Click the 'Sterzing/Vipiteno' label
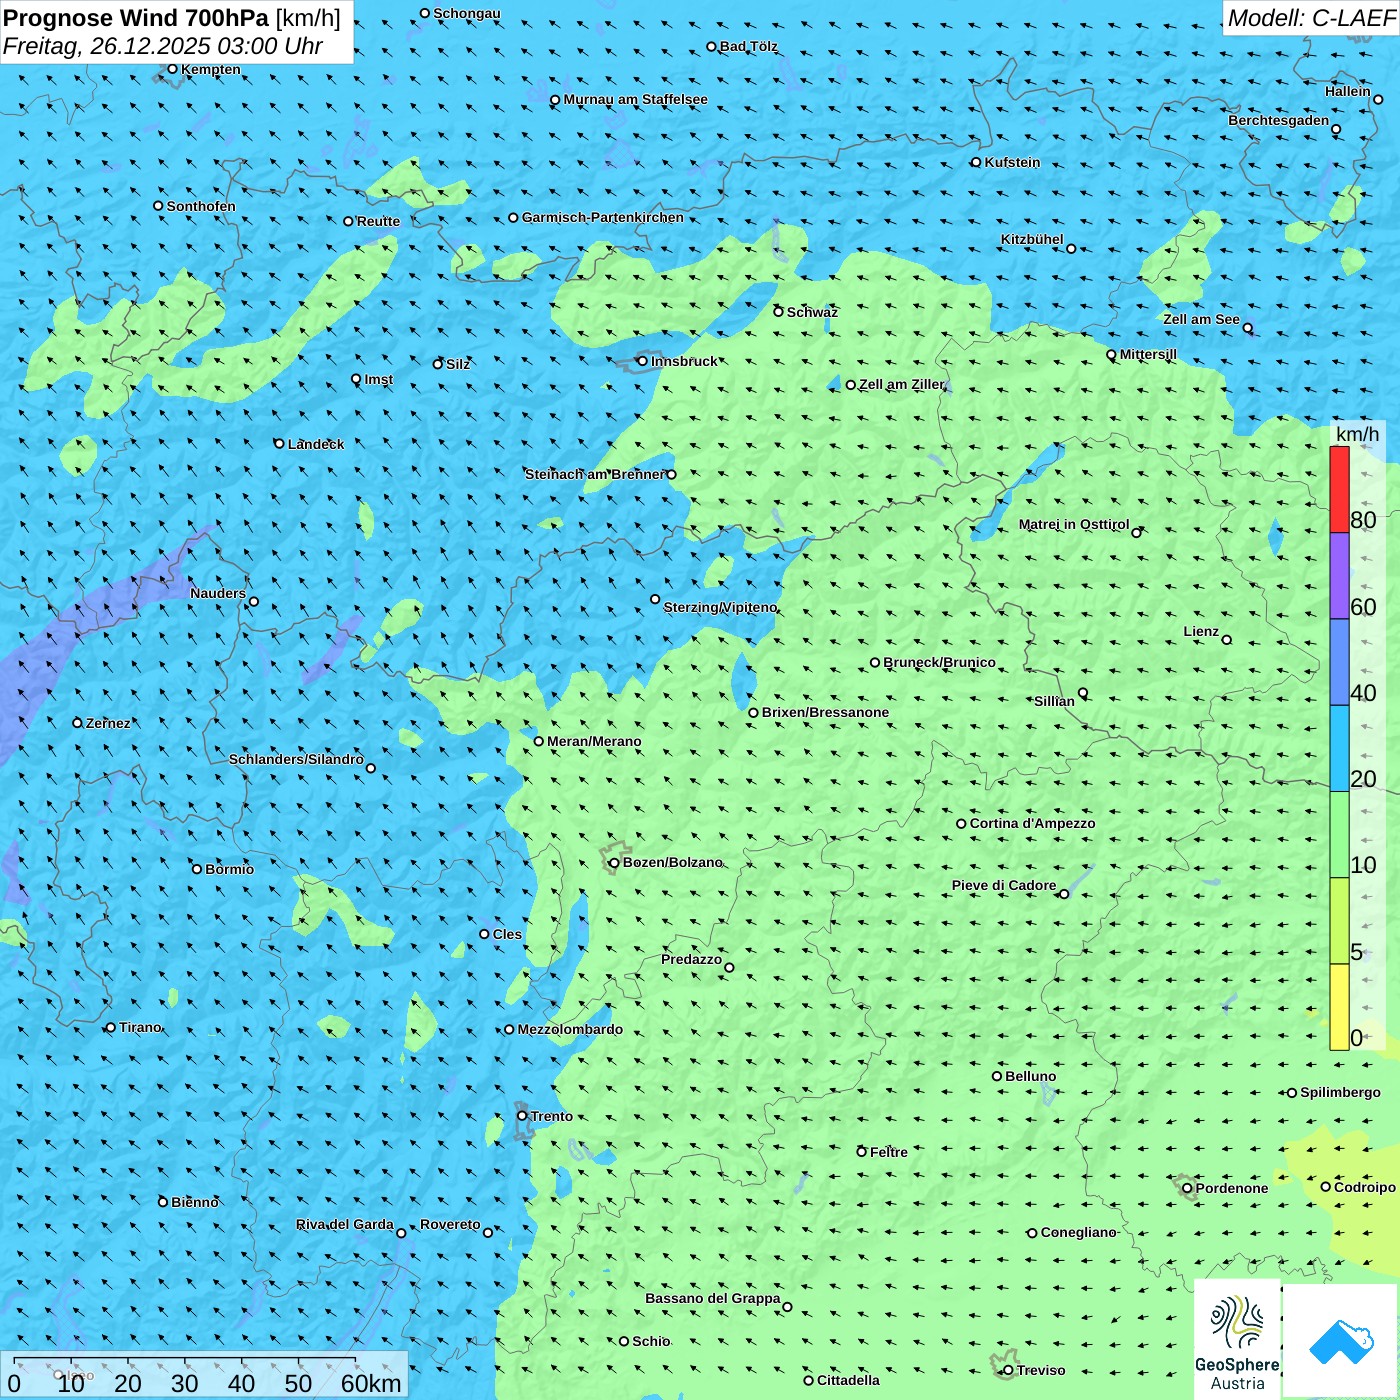The width and height of the screenshot is (1400, 1400). point(720,607)
